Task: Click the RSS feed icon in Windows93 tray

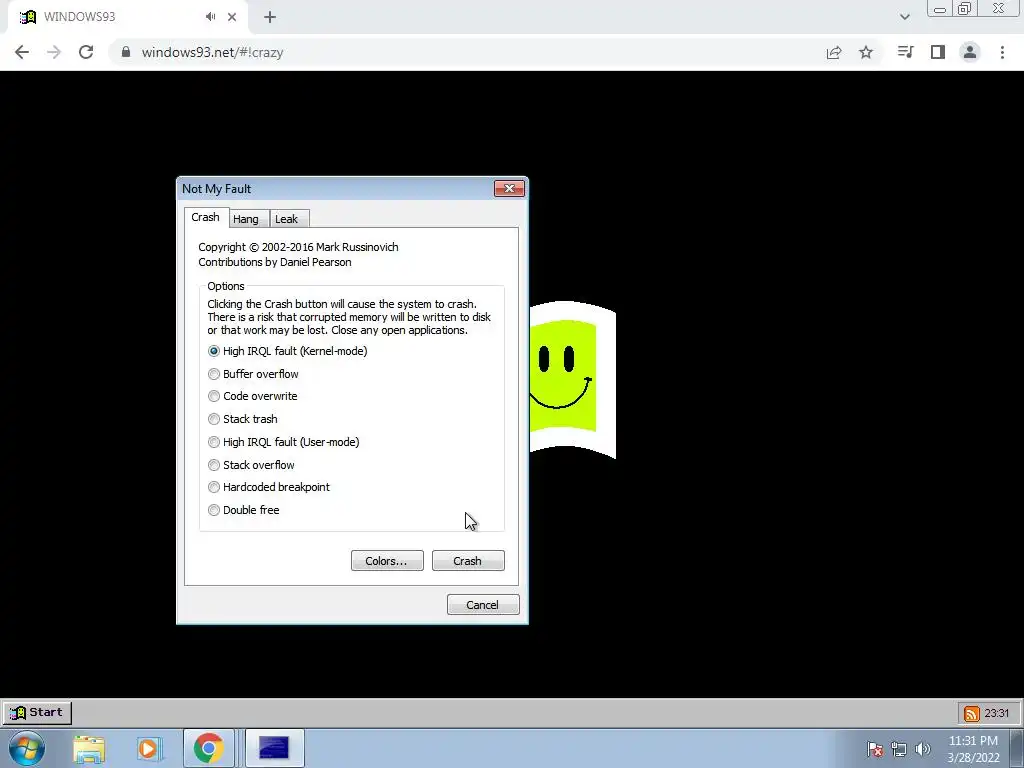Action: (x=972, y=713)
